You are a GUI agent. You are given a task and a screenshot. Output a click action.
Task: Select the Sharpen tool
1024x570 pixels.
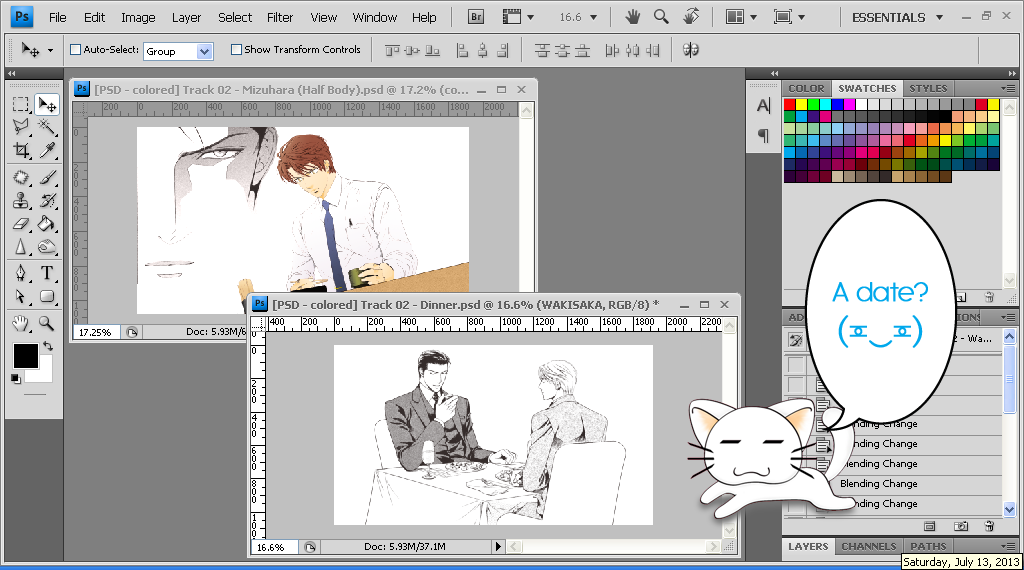point(21,247)
